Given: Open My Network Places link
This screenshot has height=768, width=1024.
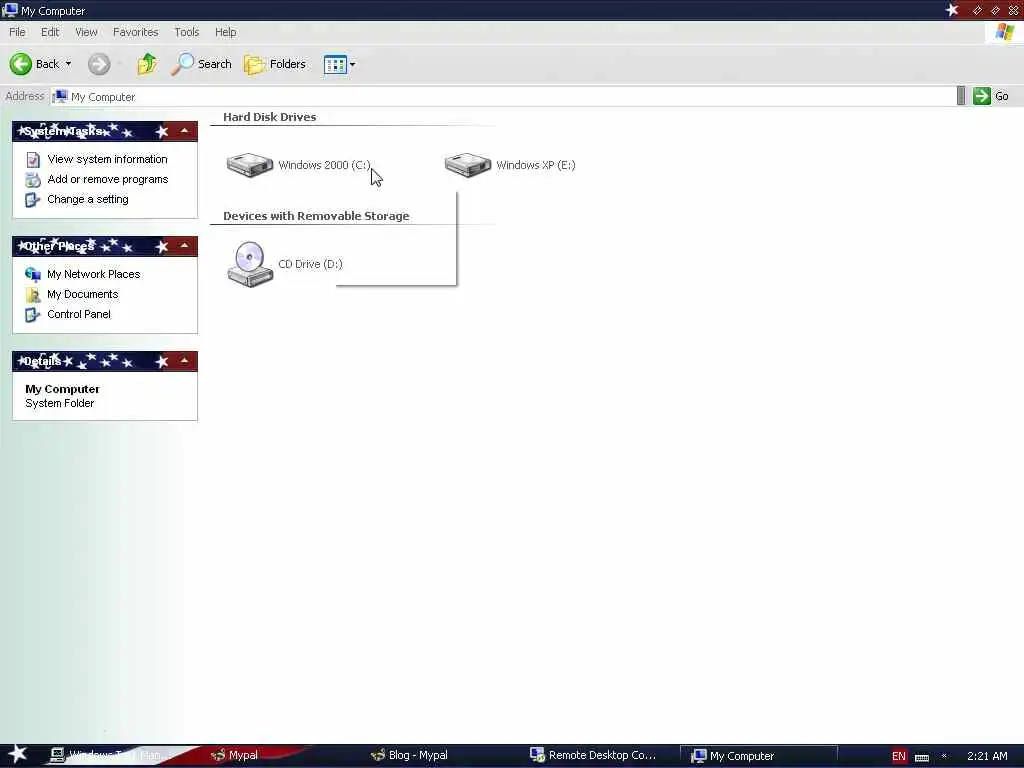Looking at the screenshot, I should tap(93, 274).
